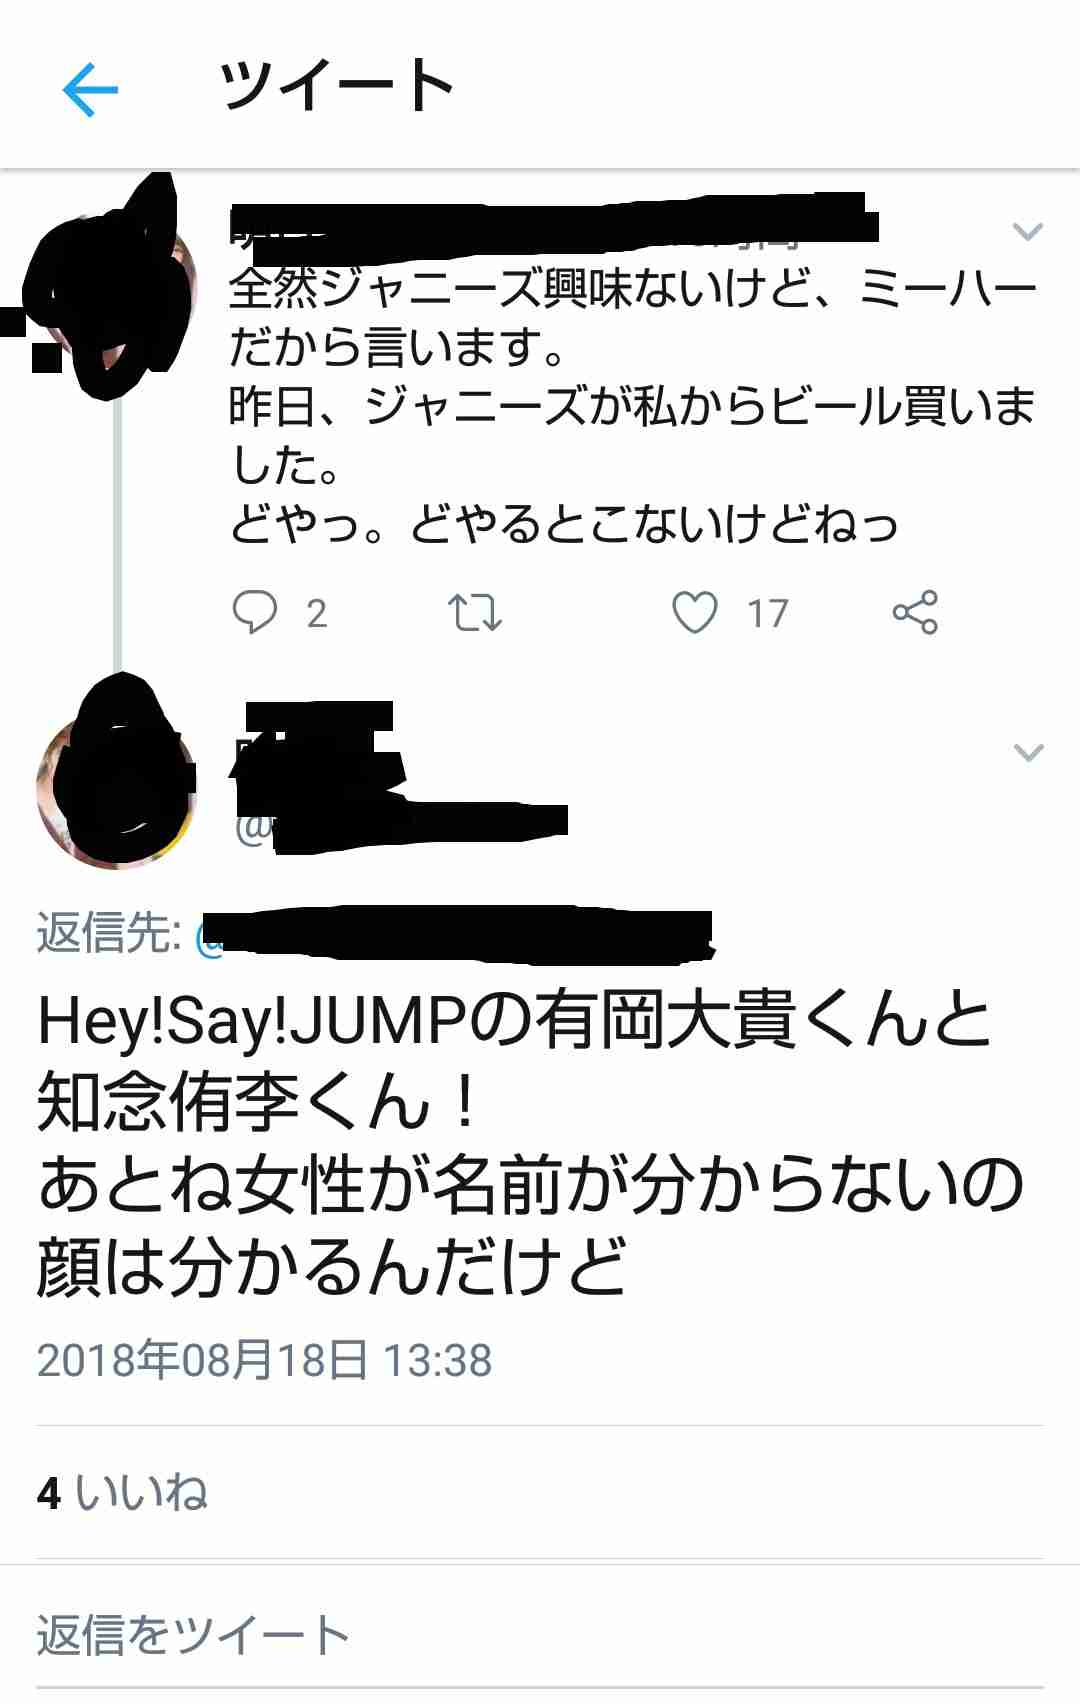Viewport: 1080px width, 1704px height.
Task: Tap the Hey!Say!JUMP reply tweet text
Action: pos(530,1145)
